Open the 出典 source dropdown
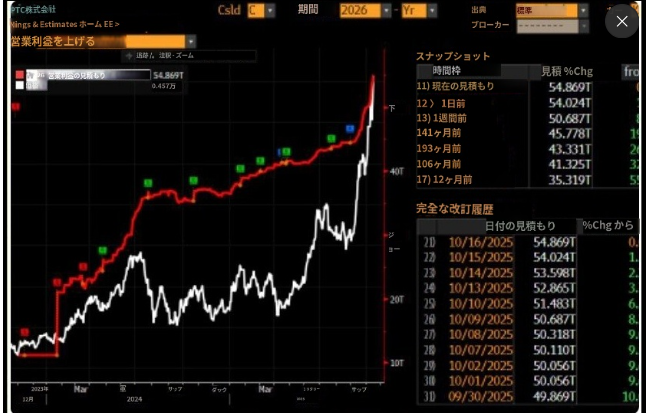The width and height of the screenshot is (646, 413). pos(551,10)
